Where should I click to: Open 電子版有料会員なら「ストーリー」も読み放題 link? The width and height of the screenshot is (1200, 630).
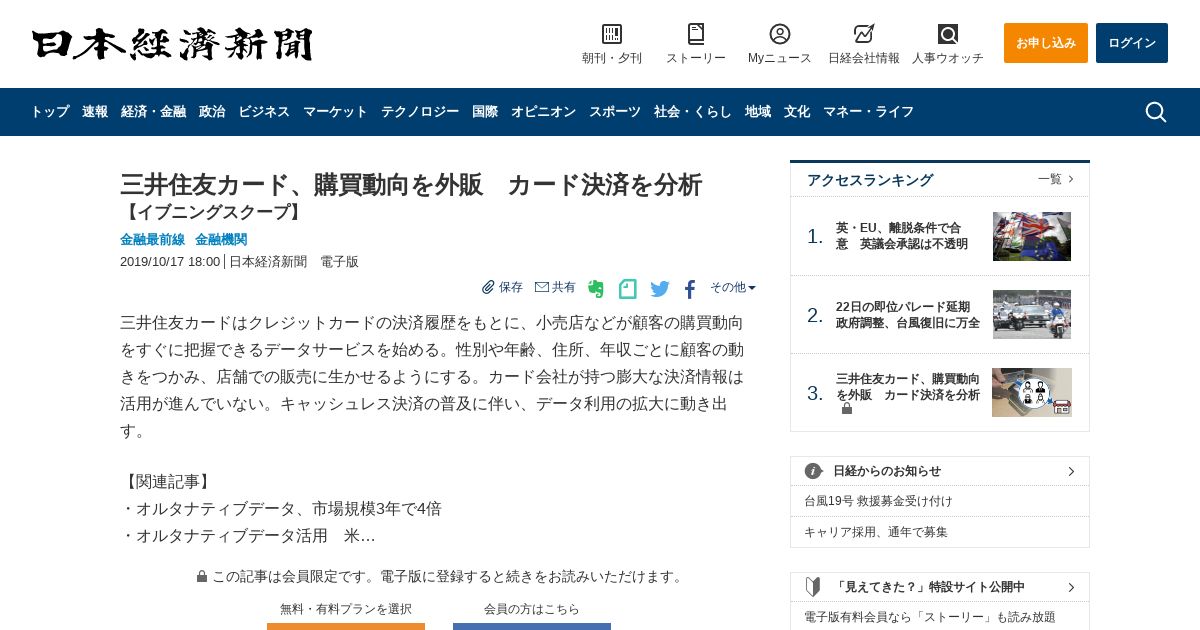(929, 617)
